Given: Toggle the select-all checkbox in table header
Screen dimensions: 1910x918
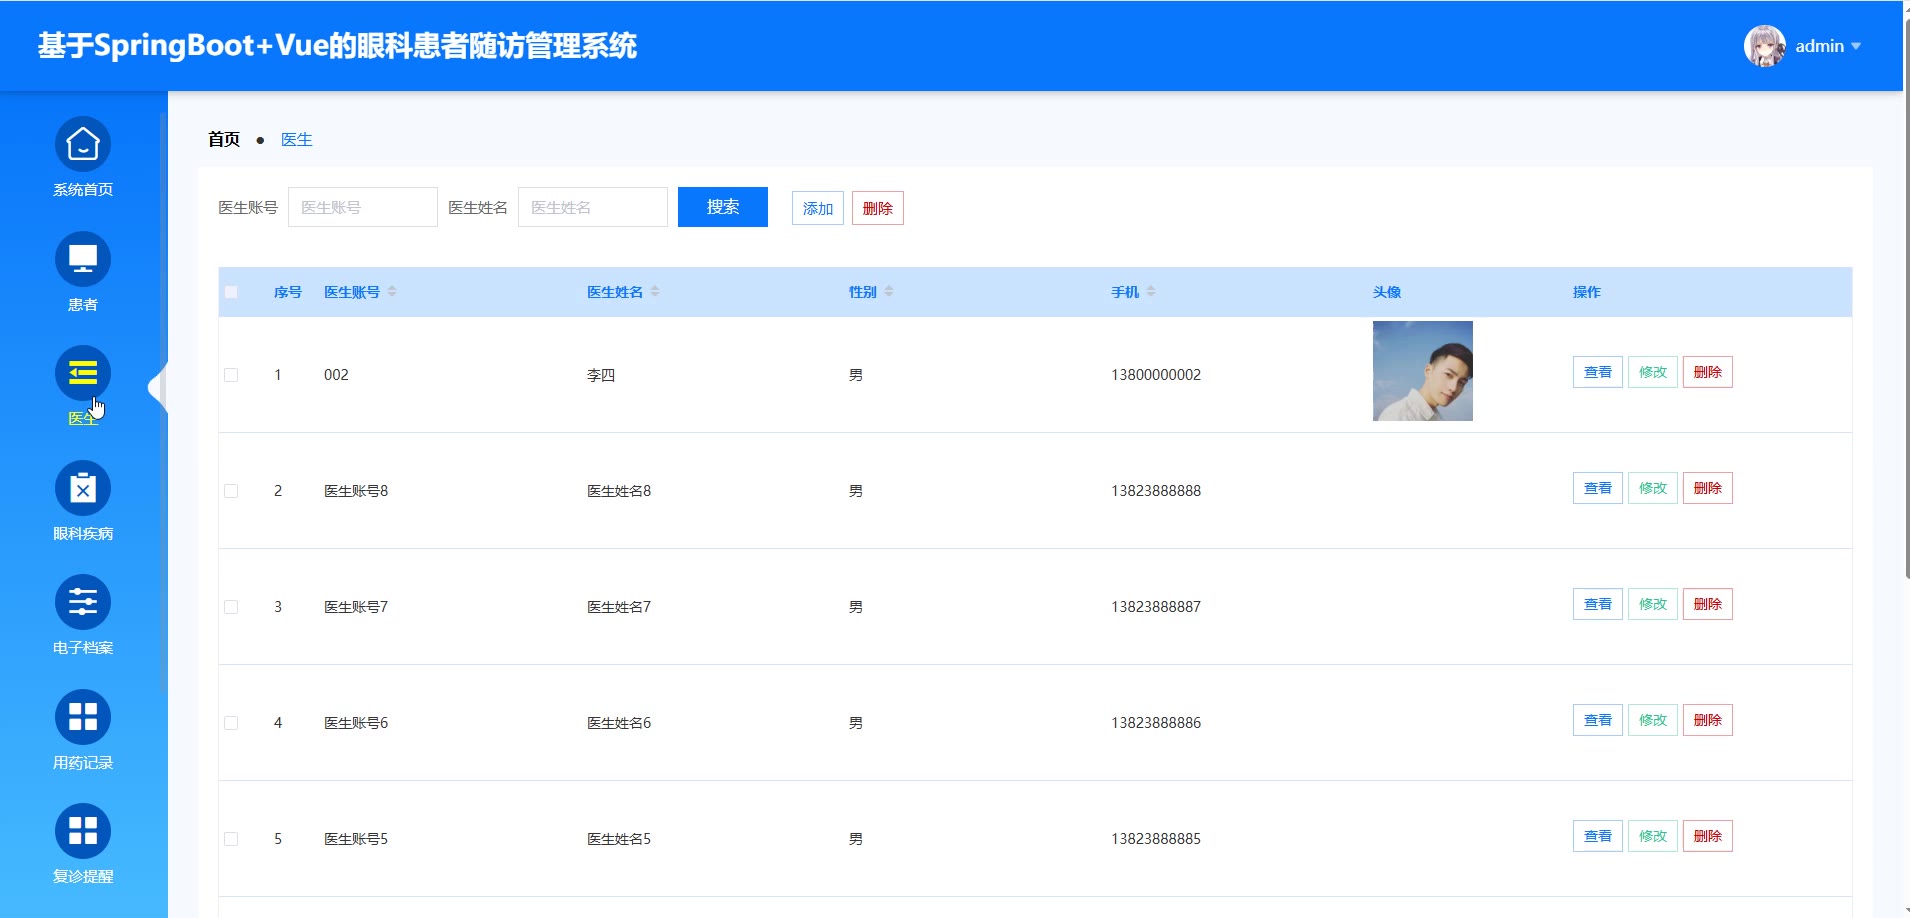Looking at the screenshot, I should 231,292.
